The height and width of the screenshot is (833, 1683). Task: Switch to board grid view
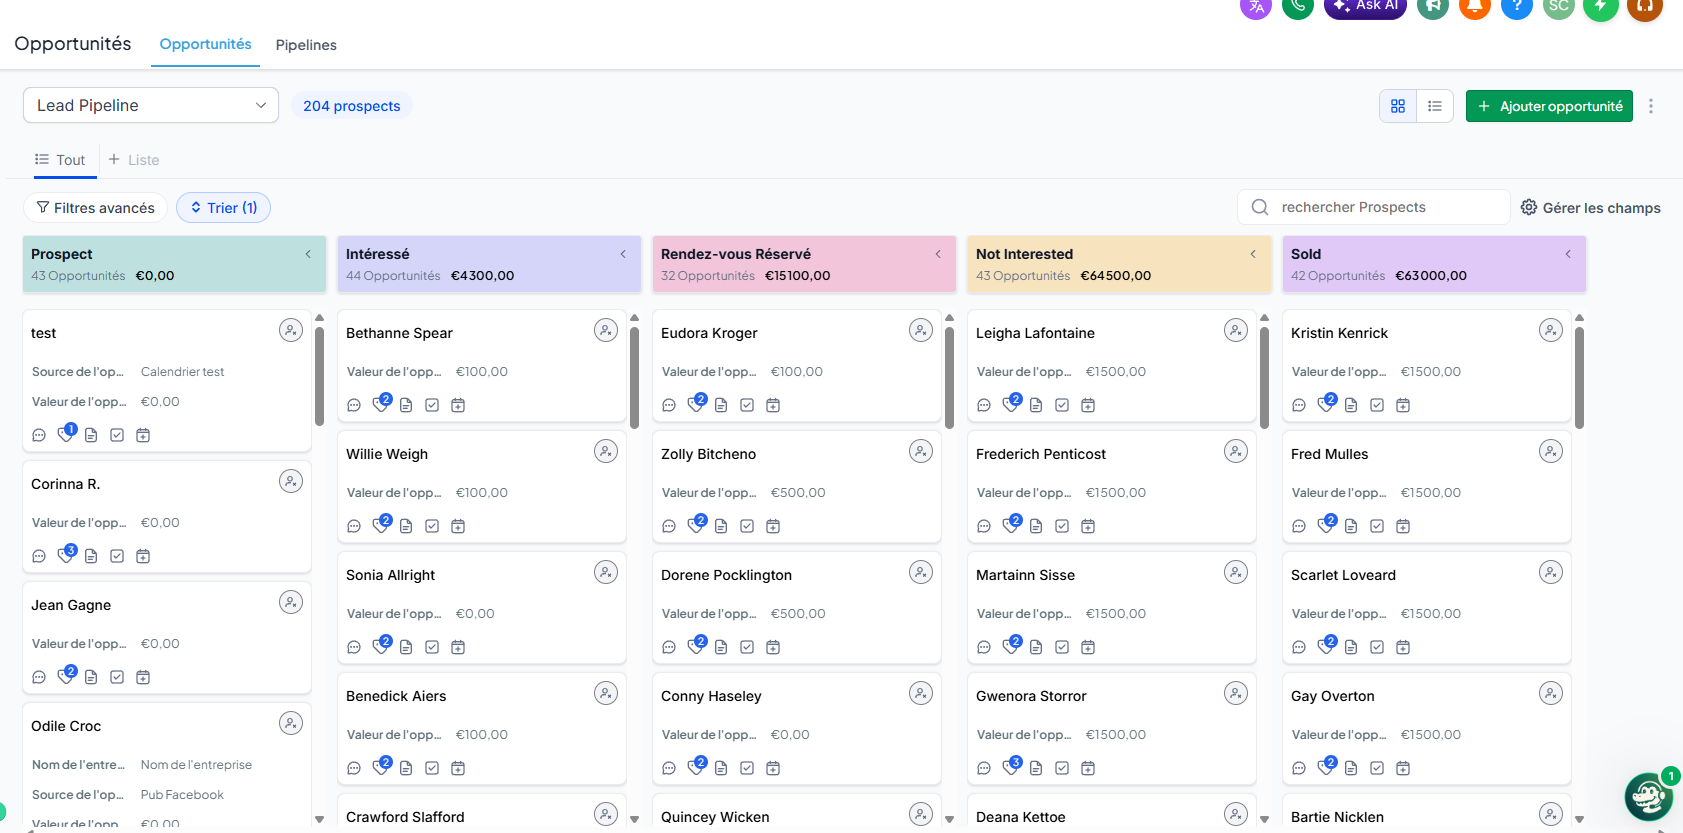coord(1398,106)
